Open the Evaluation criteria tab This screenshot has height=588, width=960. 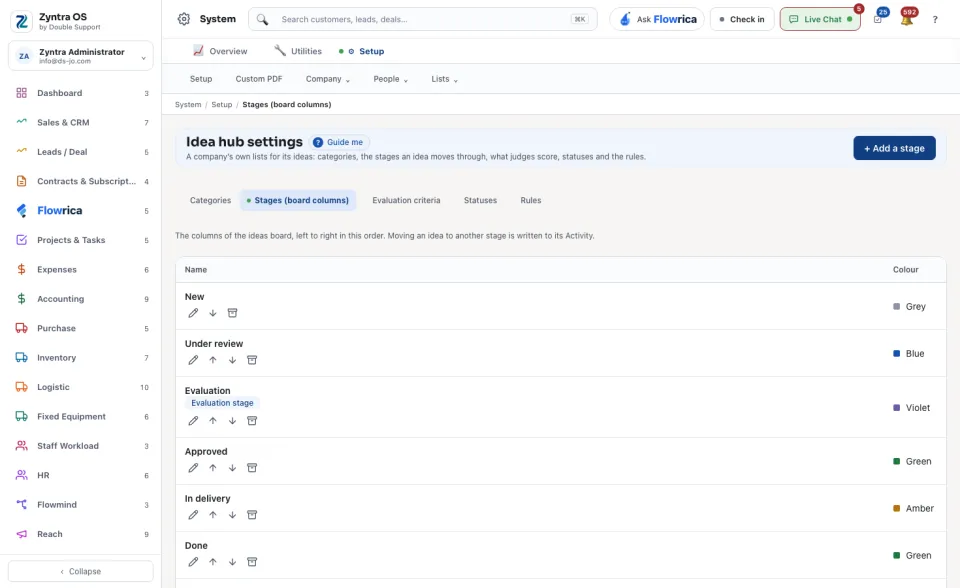pos(406,200)
